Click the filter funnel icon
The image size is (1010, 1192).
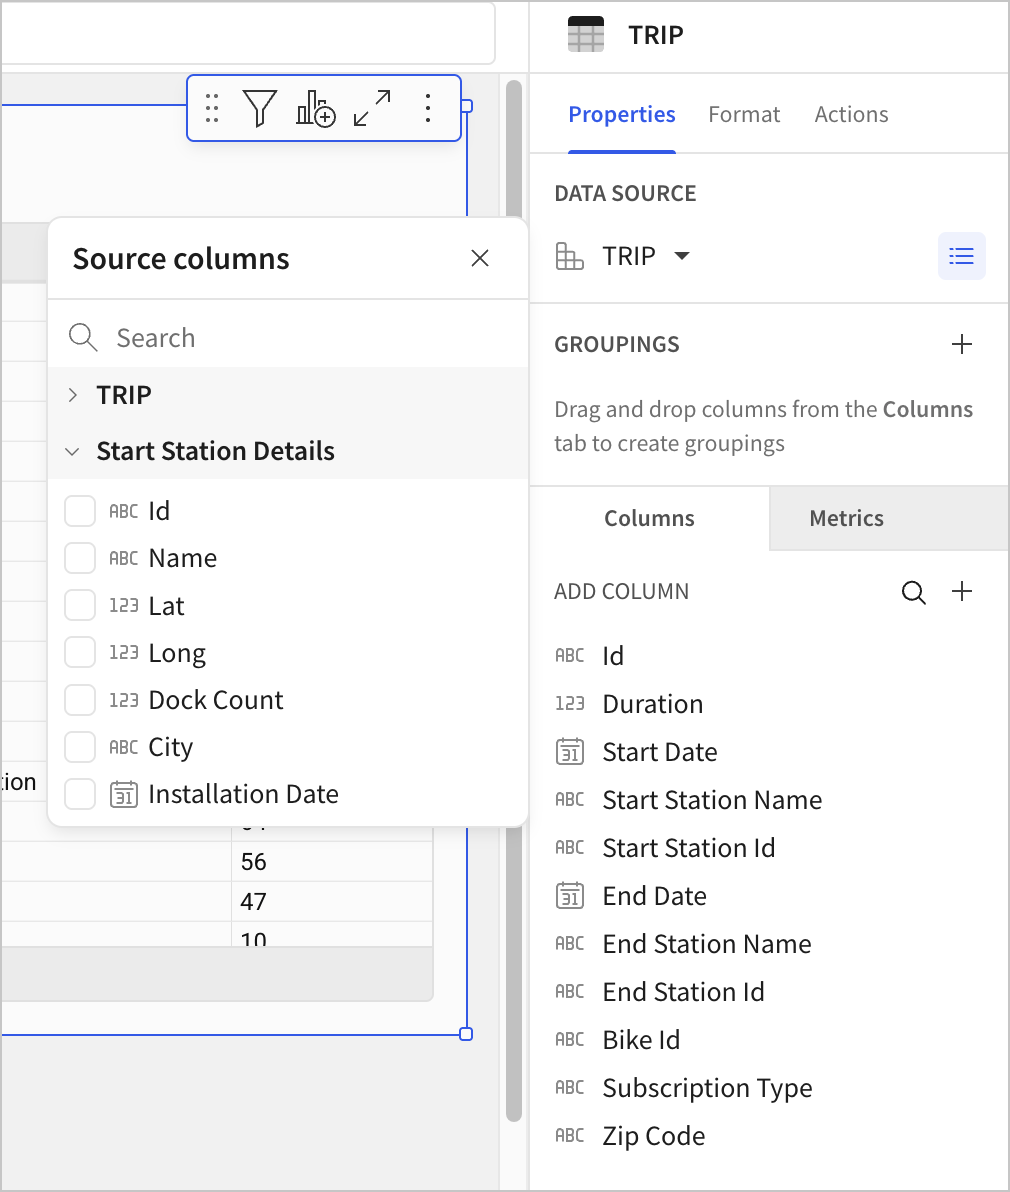(x=259, y=108)
